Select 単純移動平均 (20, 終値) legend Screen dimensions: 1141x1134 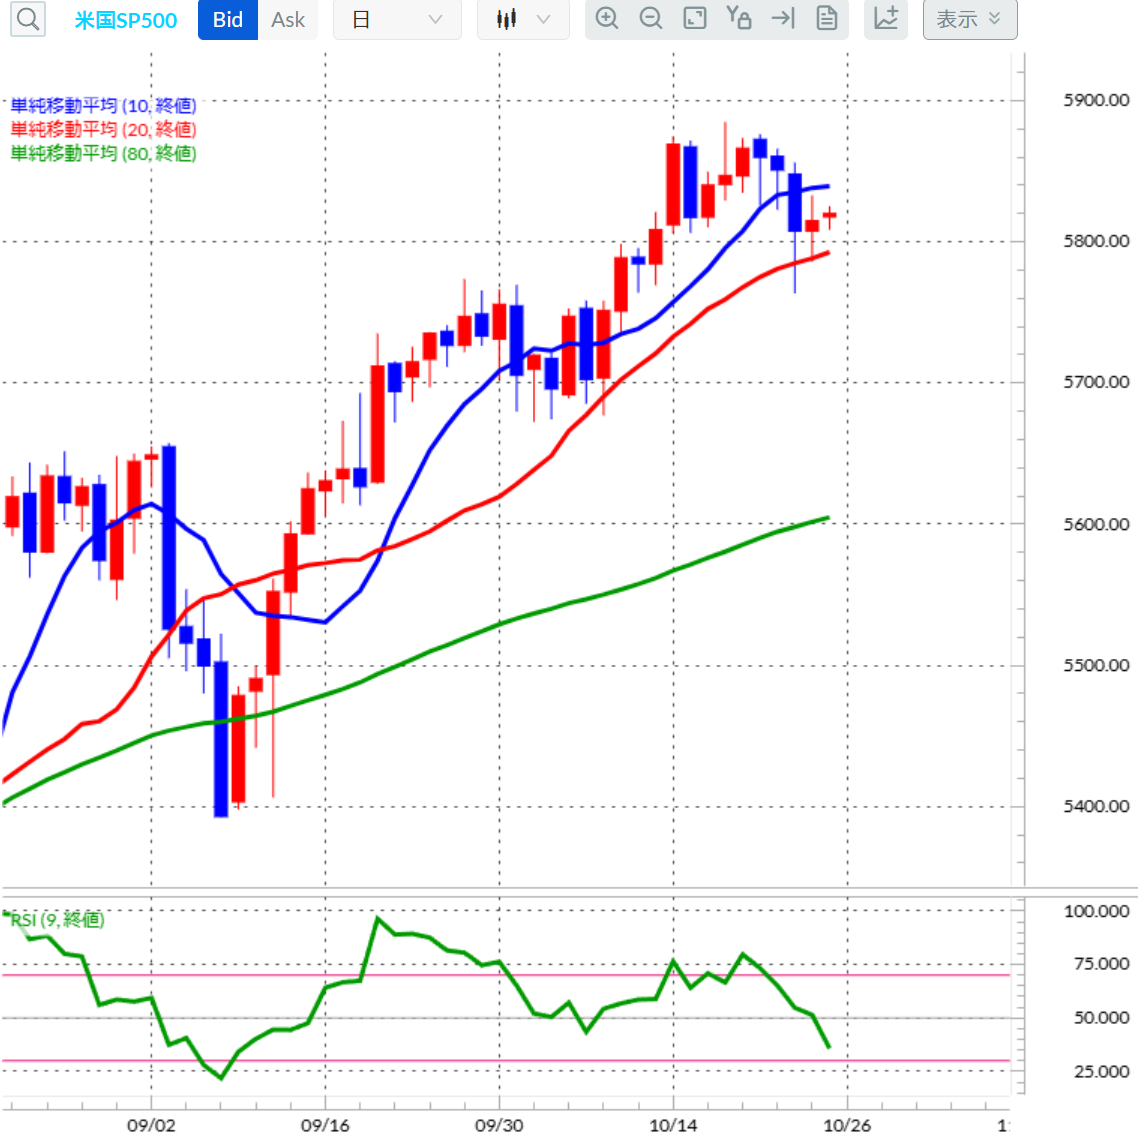(103, 130)
